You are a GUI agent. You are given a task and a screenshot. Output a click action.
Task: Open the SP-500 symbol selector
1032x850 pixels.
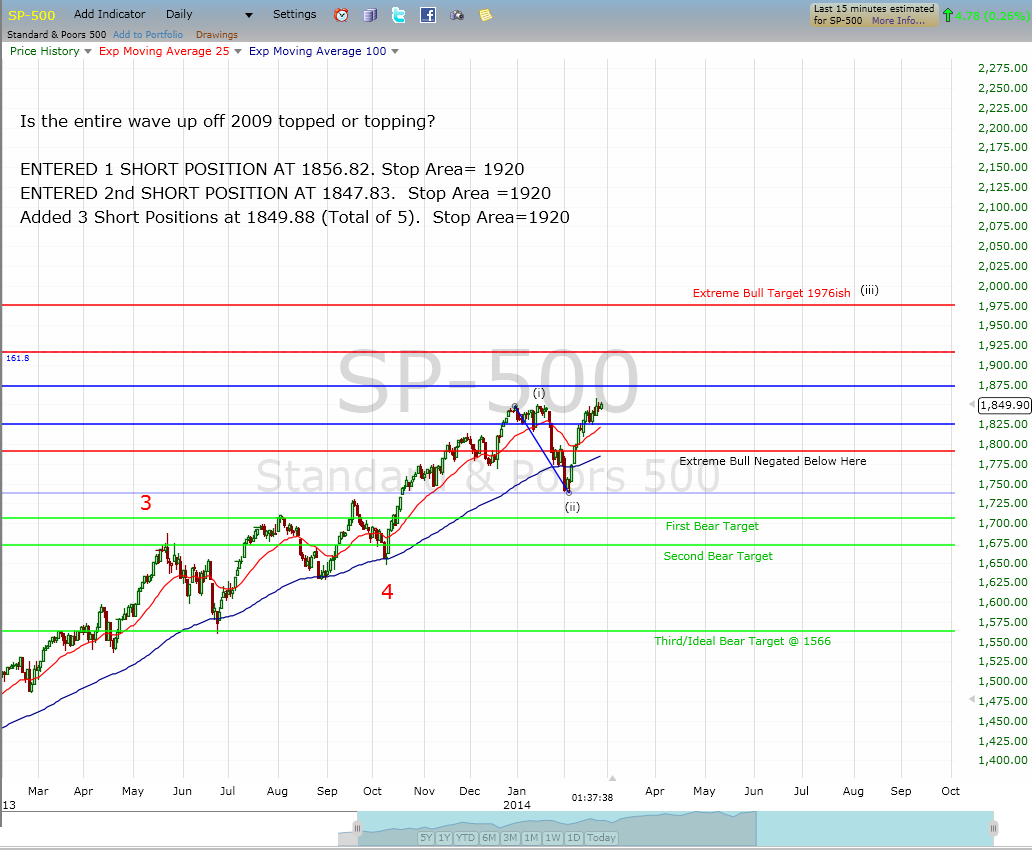32,15
